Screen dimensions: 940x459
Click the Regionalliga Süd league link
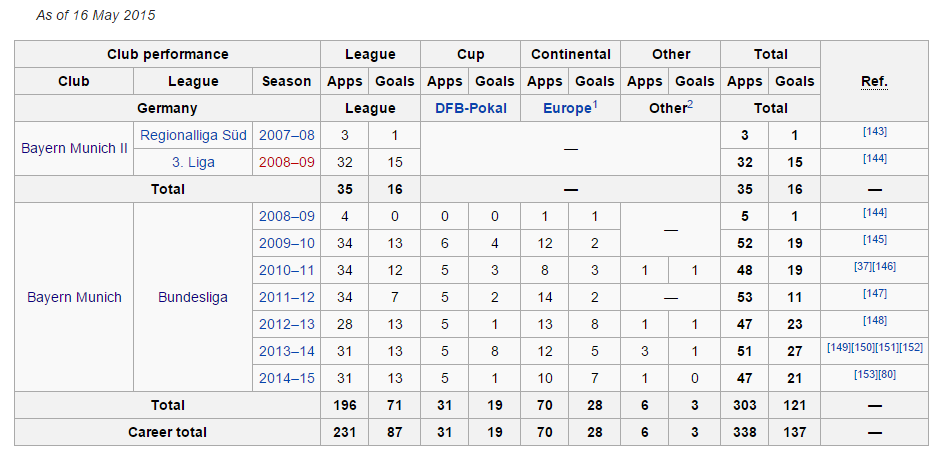191,134
